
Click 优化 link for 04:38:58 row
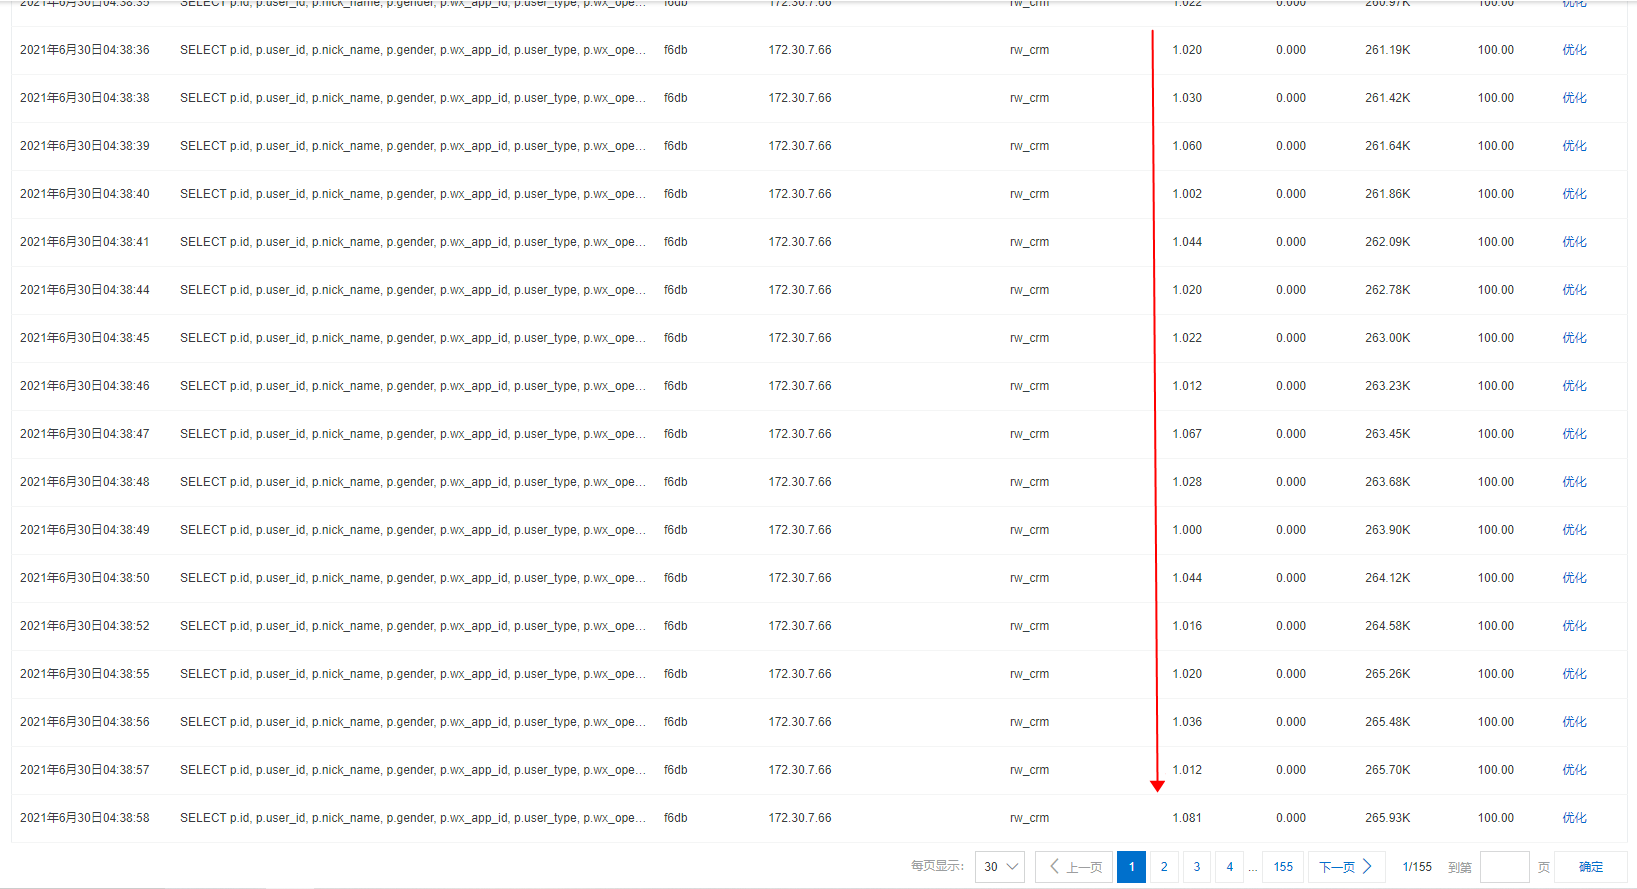tap(1574, 818)
